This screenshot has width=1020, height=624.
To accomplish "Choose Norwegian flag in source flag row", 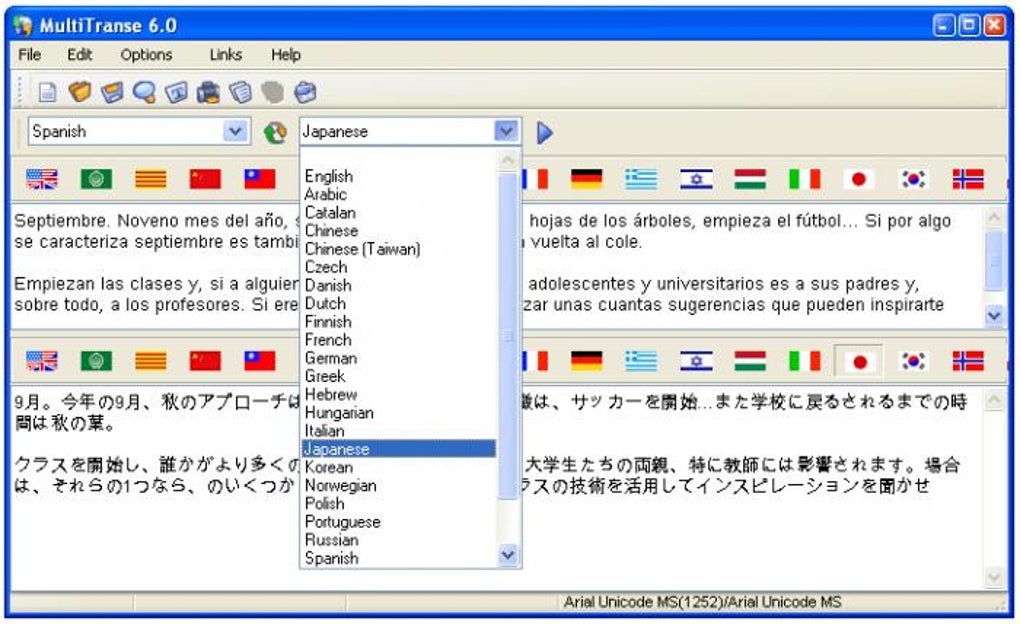I will (x=968, y=178).
